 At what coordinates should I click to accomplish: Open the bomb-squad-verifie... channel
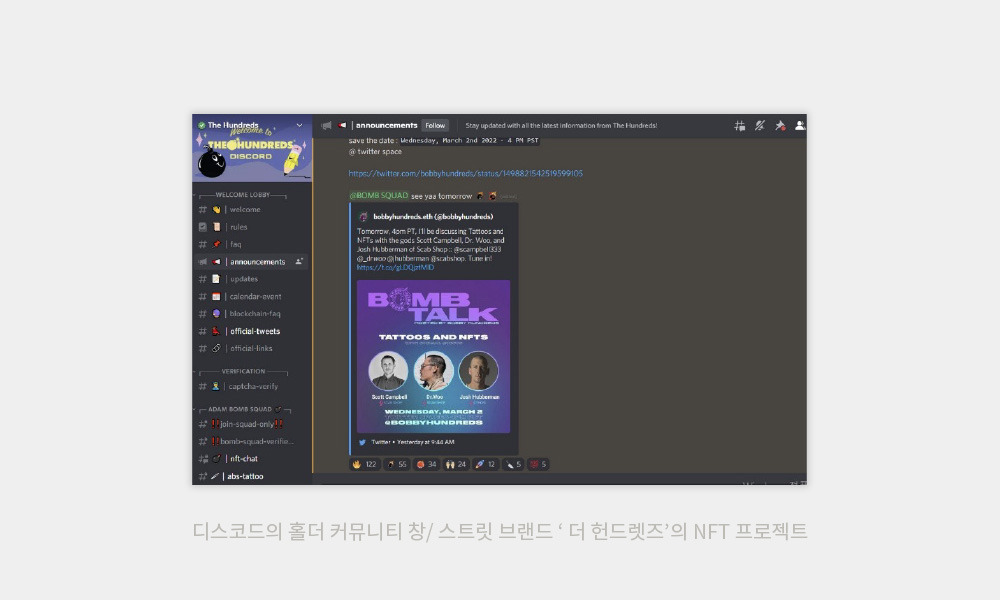tap(251, 441)
